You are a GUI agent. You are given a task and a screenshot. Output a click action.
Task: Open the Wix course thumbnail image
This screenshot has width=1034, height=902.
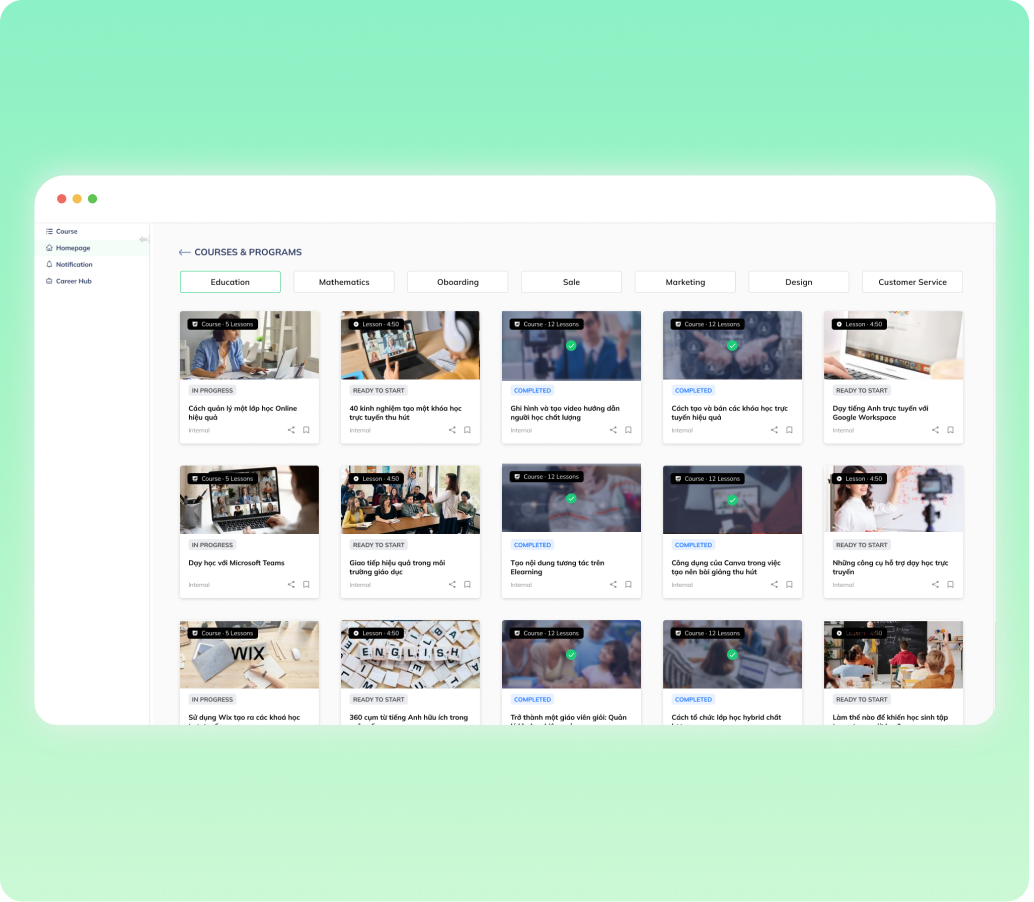(x=249, y=655)
